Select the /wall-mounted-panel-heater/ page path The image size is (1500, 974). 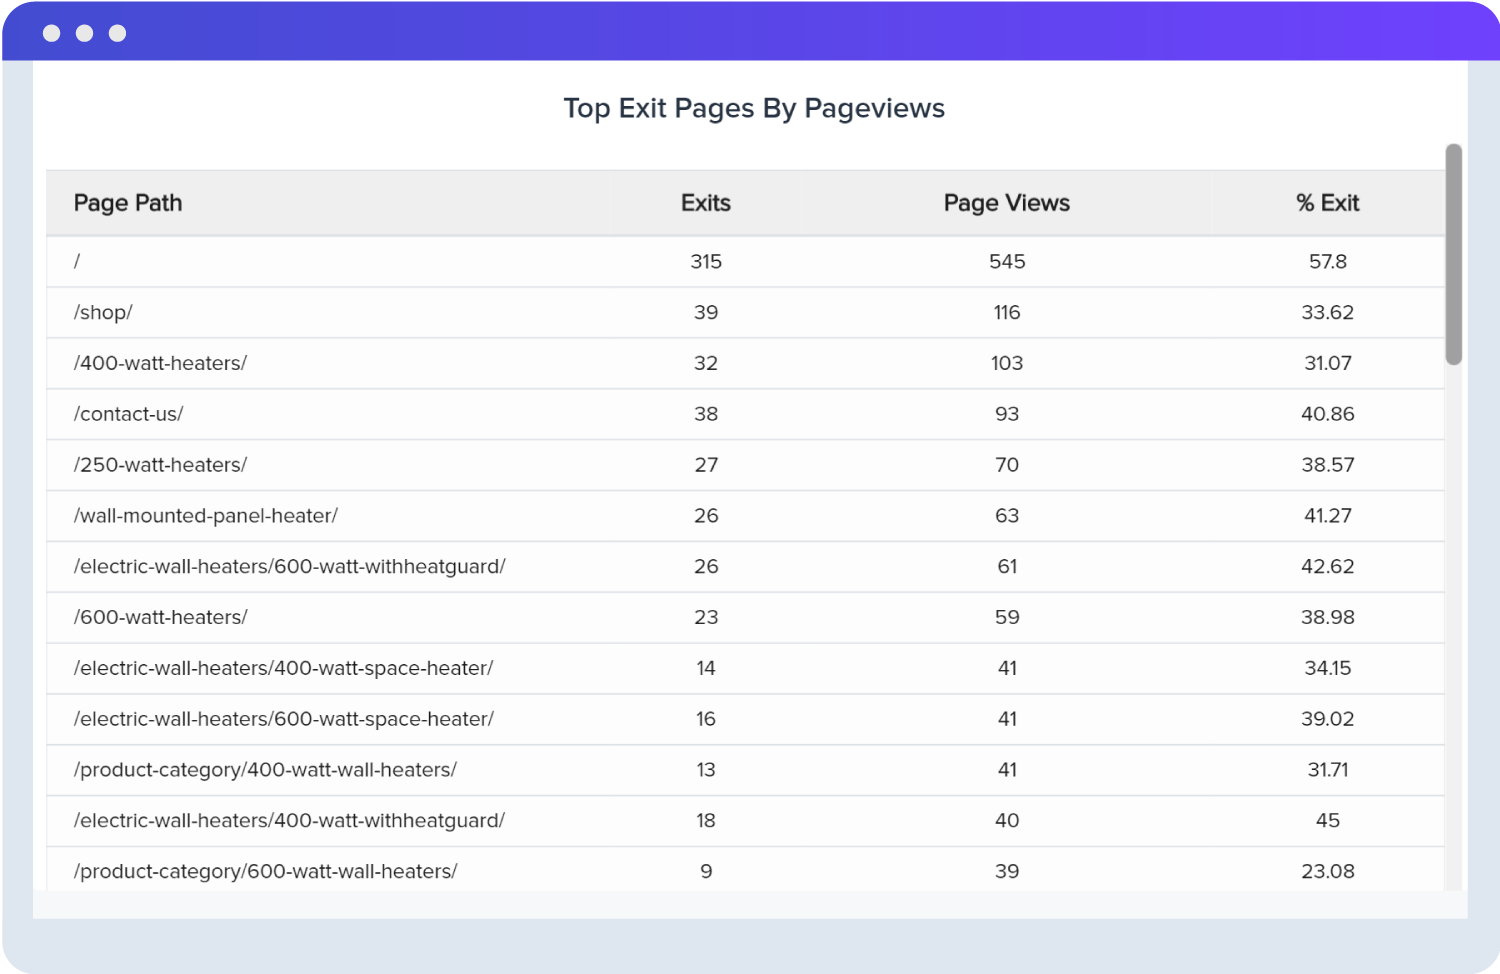(206, 516)
